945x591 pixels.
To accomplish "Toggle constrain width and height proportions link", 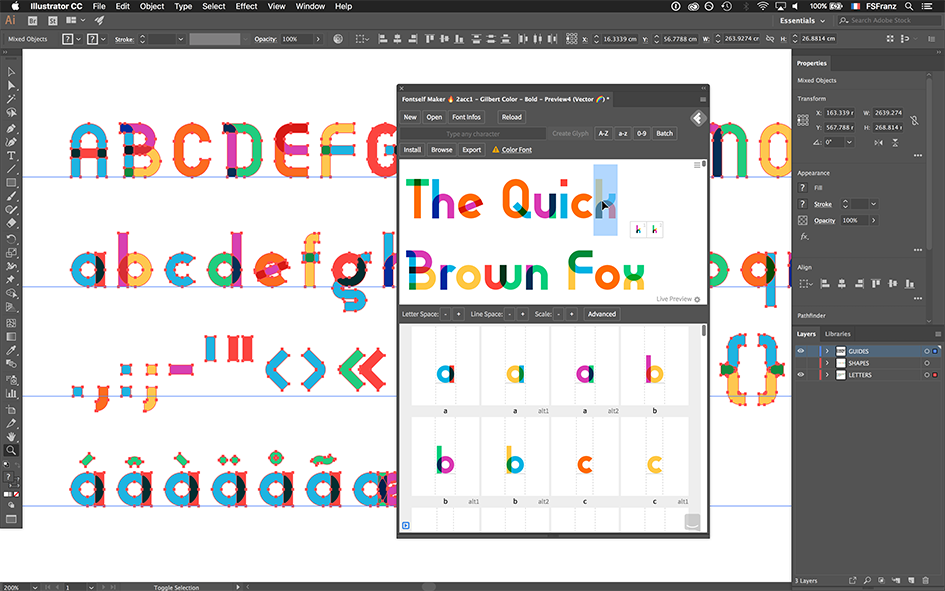I will click(x=914, y=120).
